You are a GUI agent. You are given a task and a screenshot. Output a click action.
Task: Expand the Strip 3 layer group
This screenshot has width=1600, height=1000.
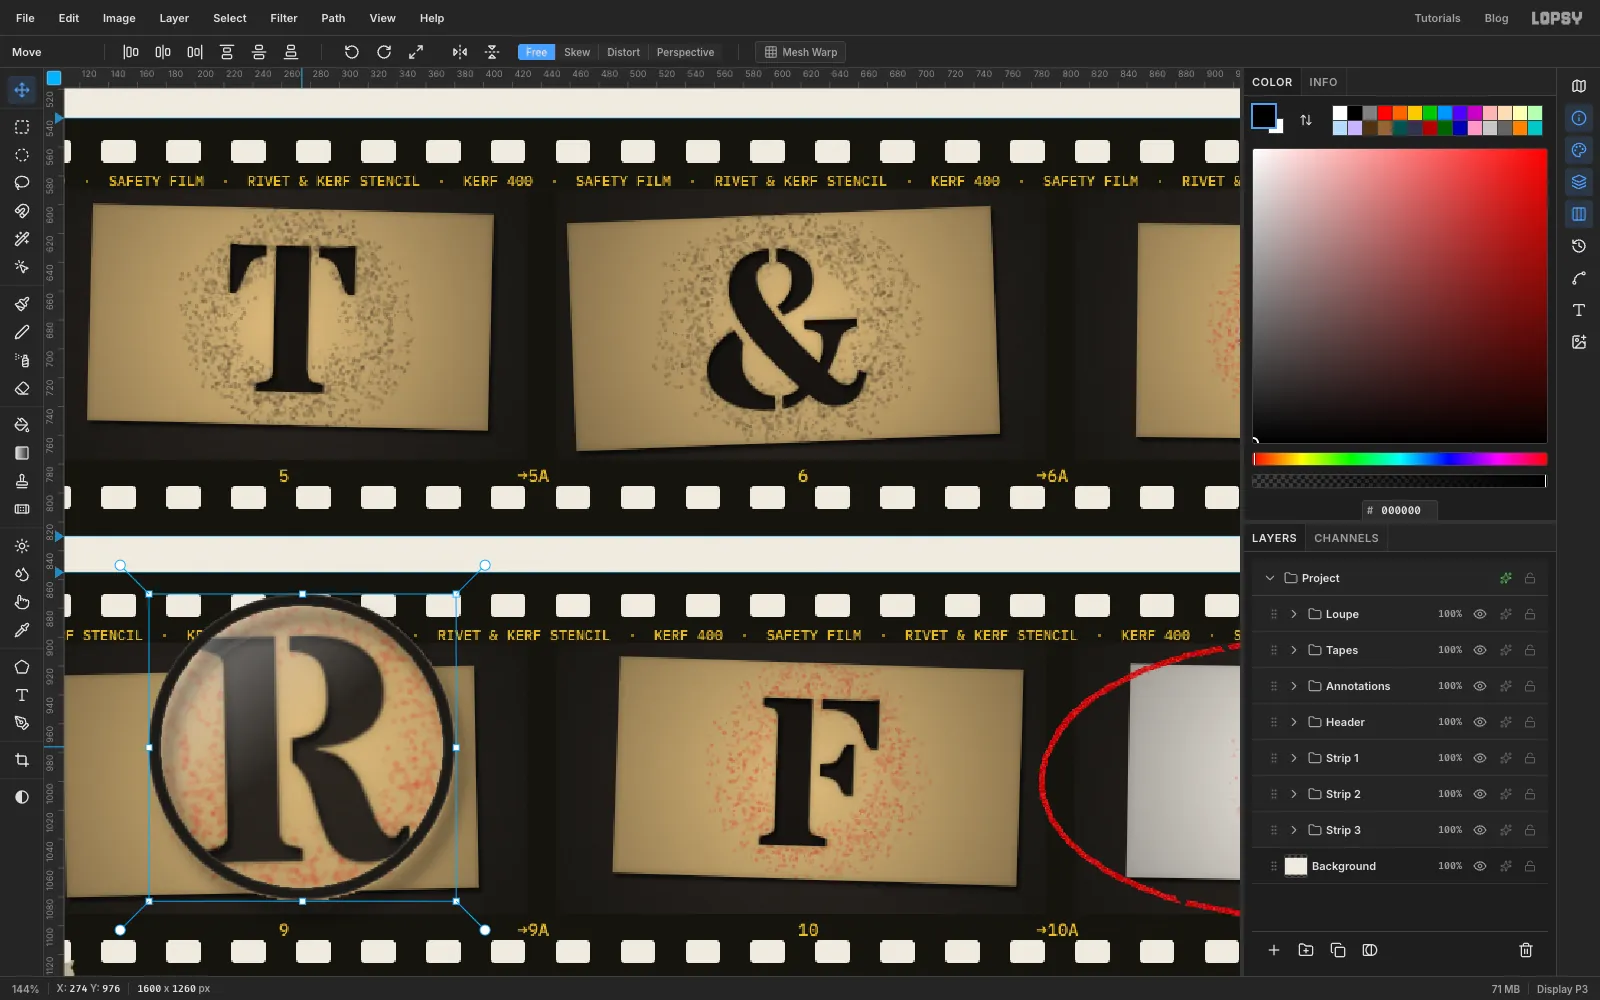pyautogui.click(x=1293, y=830)
